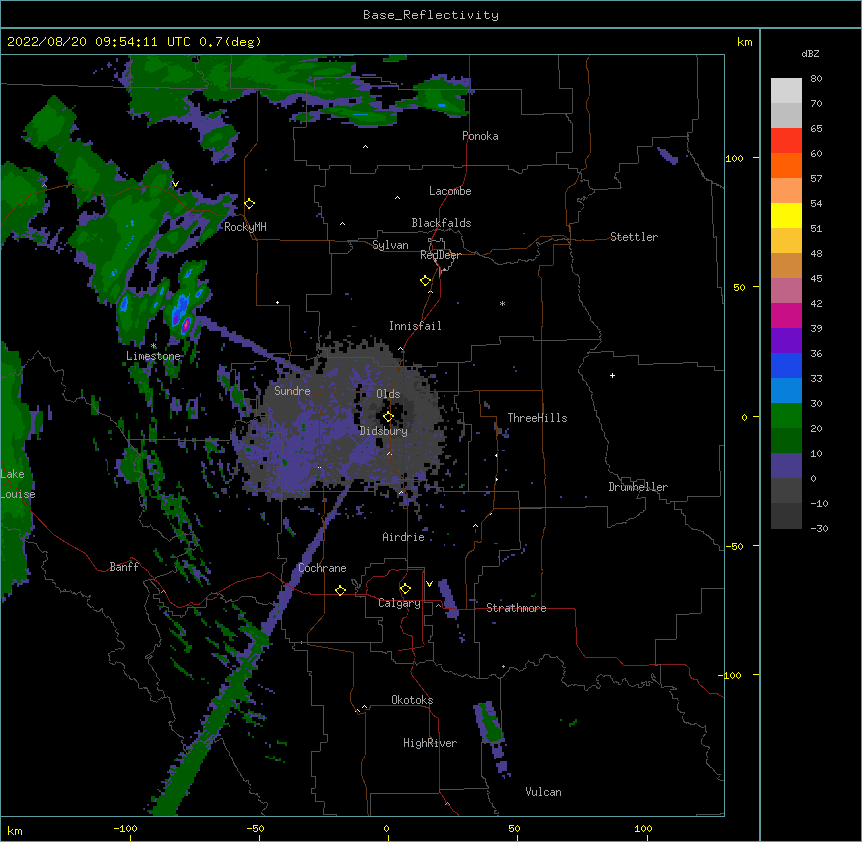862x842 pixels.
Task: Click the purple swatch between 39 and 36 dBZ
Action: pyautogui.click(x=786, y=341)
